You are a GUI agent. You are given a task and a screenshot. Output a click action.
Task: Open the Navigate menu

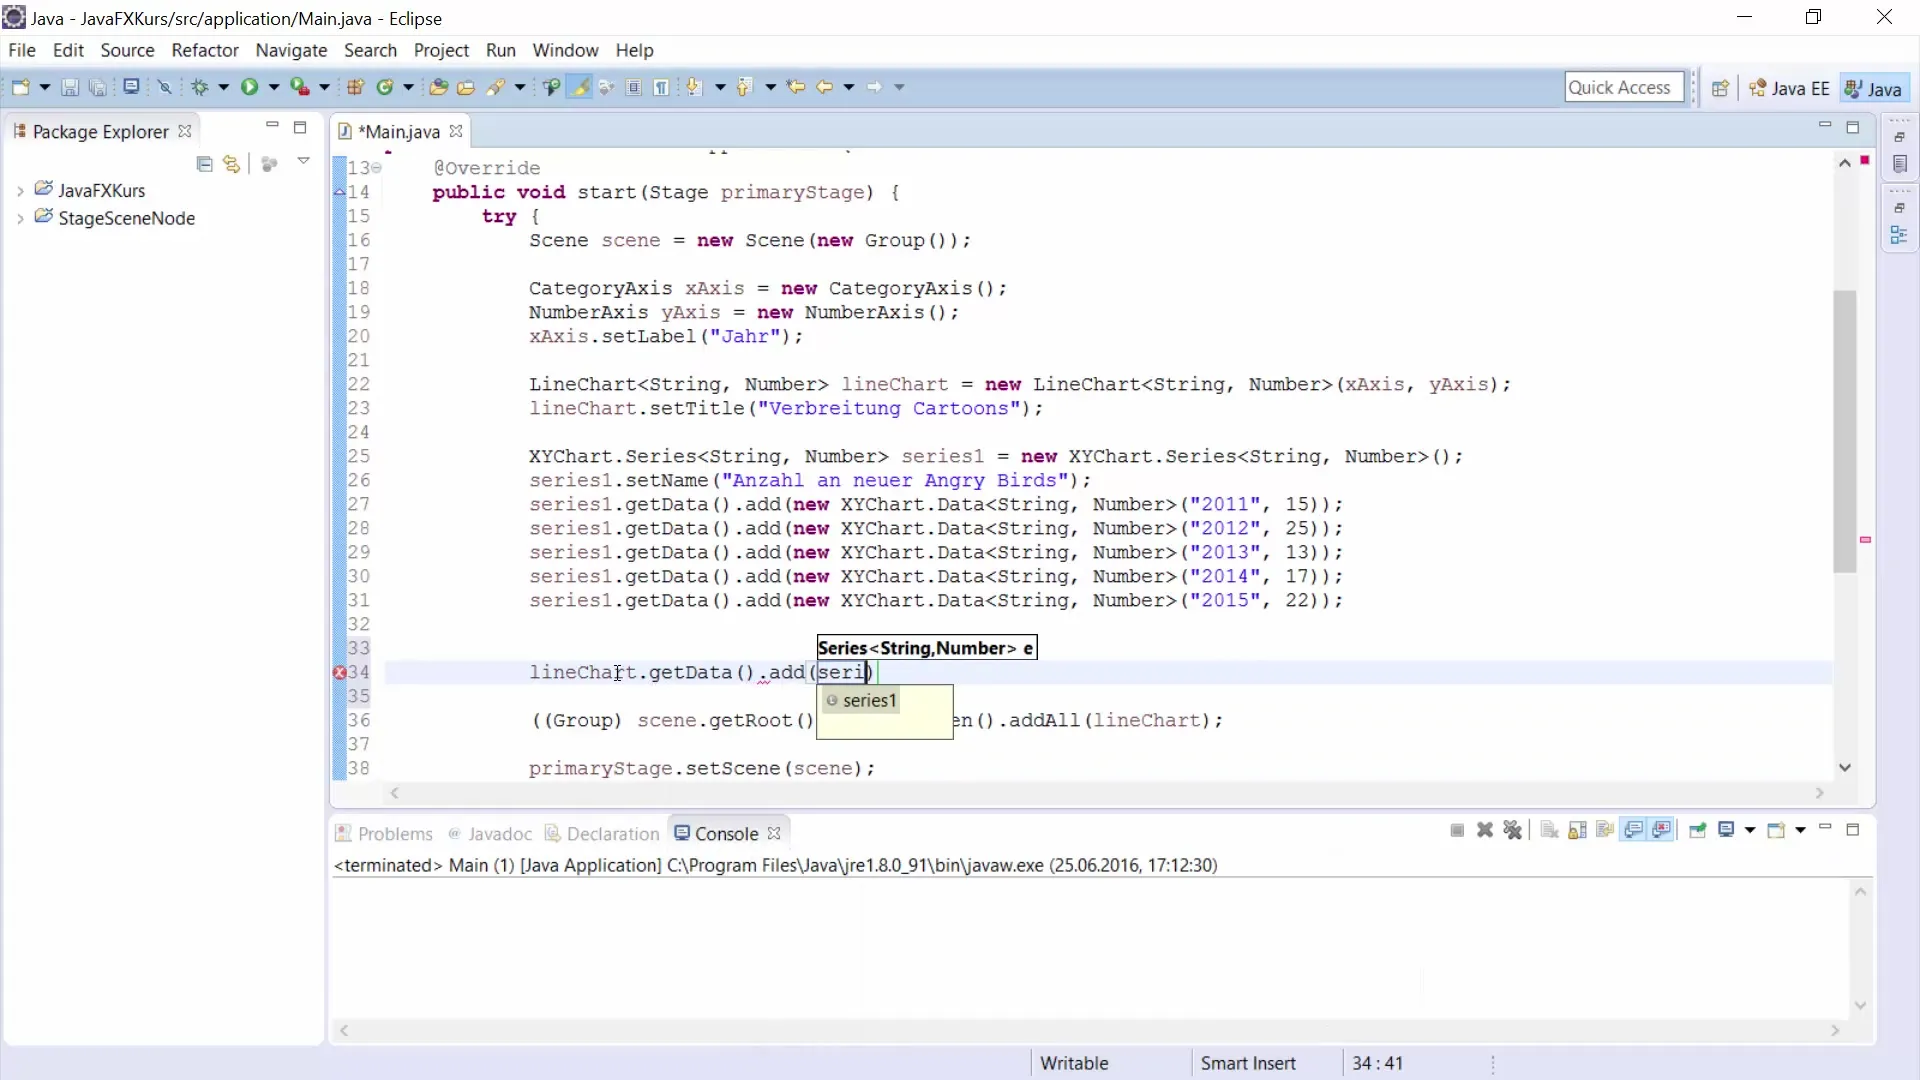click(291, 50)
